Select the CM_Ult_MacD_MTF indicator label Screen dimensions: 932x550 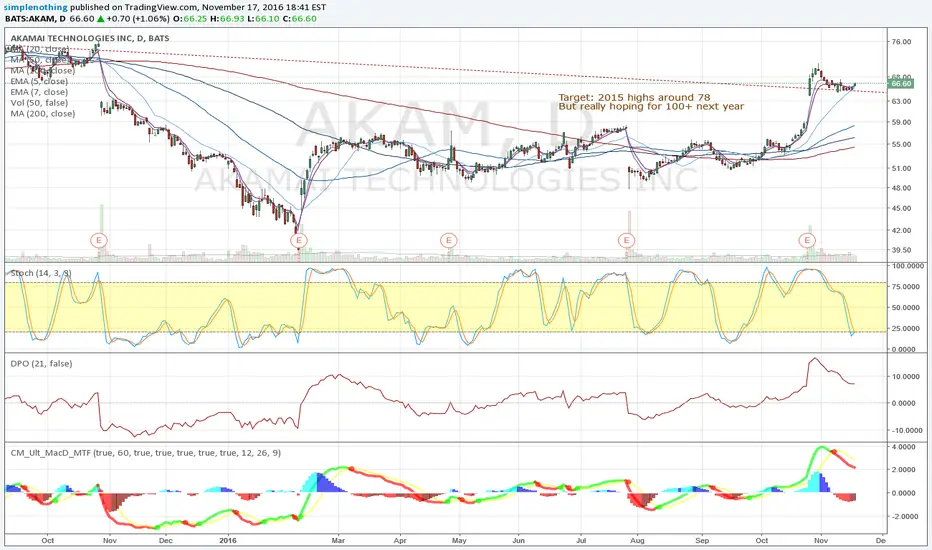click(146, 453)
